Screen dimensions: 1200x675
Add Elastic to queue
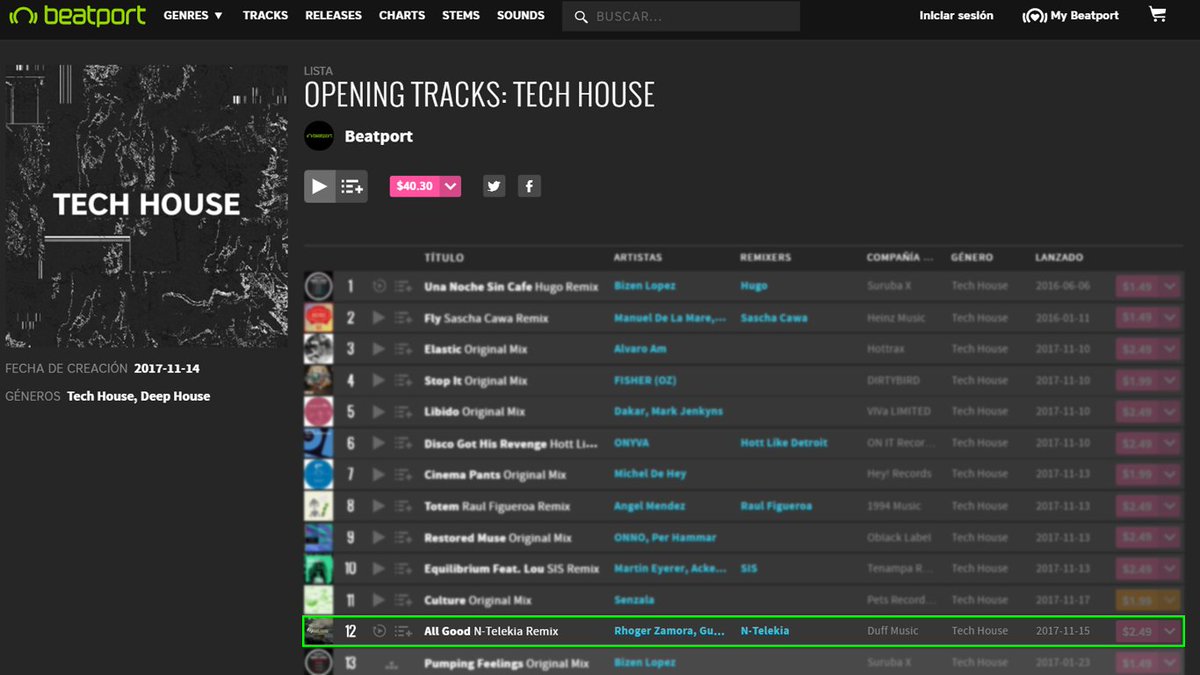(x=403, y=349)
